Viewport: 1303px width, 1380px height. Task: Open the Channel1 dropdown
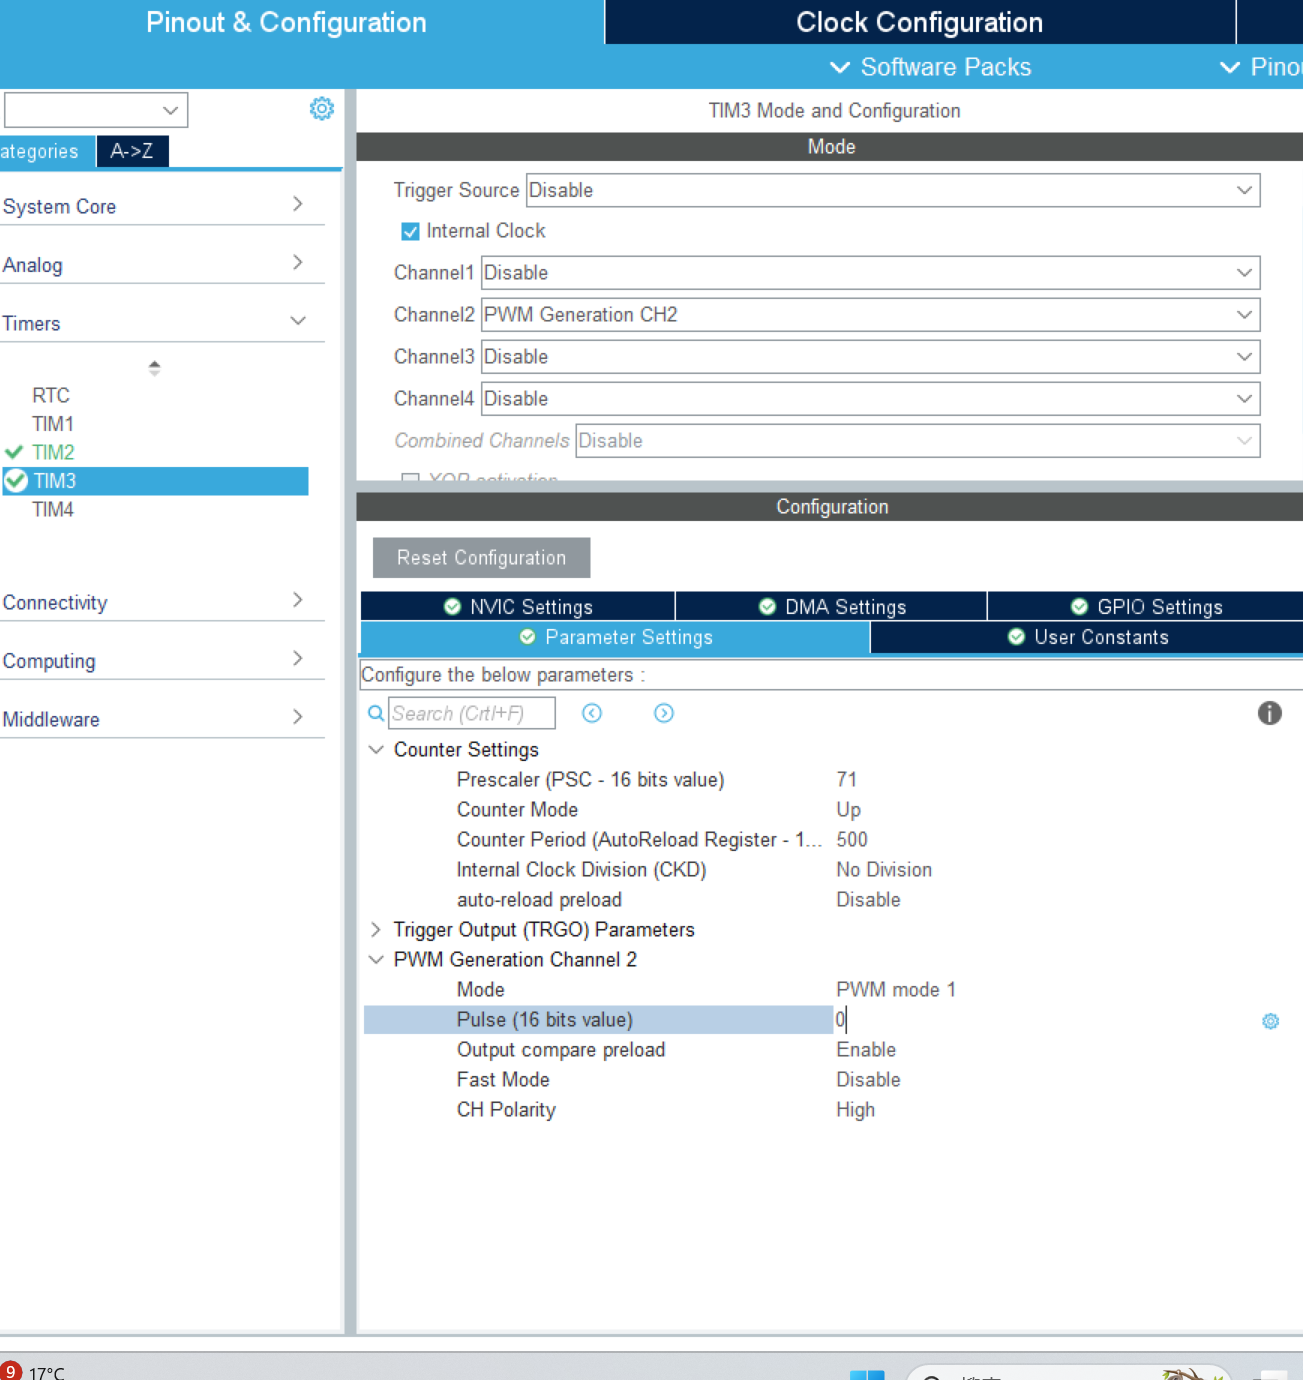[870, 273]
